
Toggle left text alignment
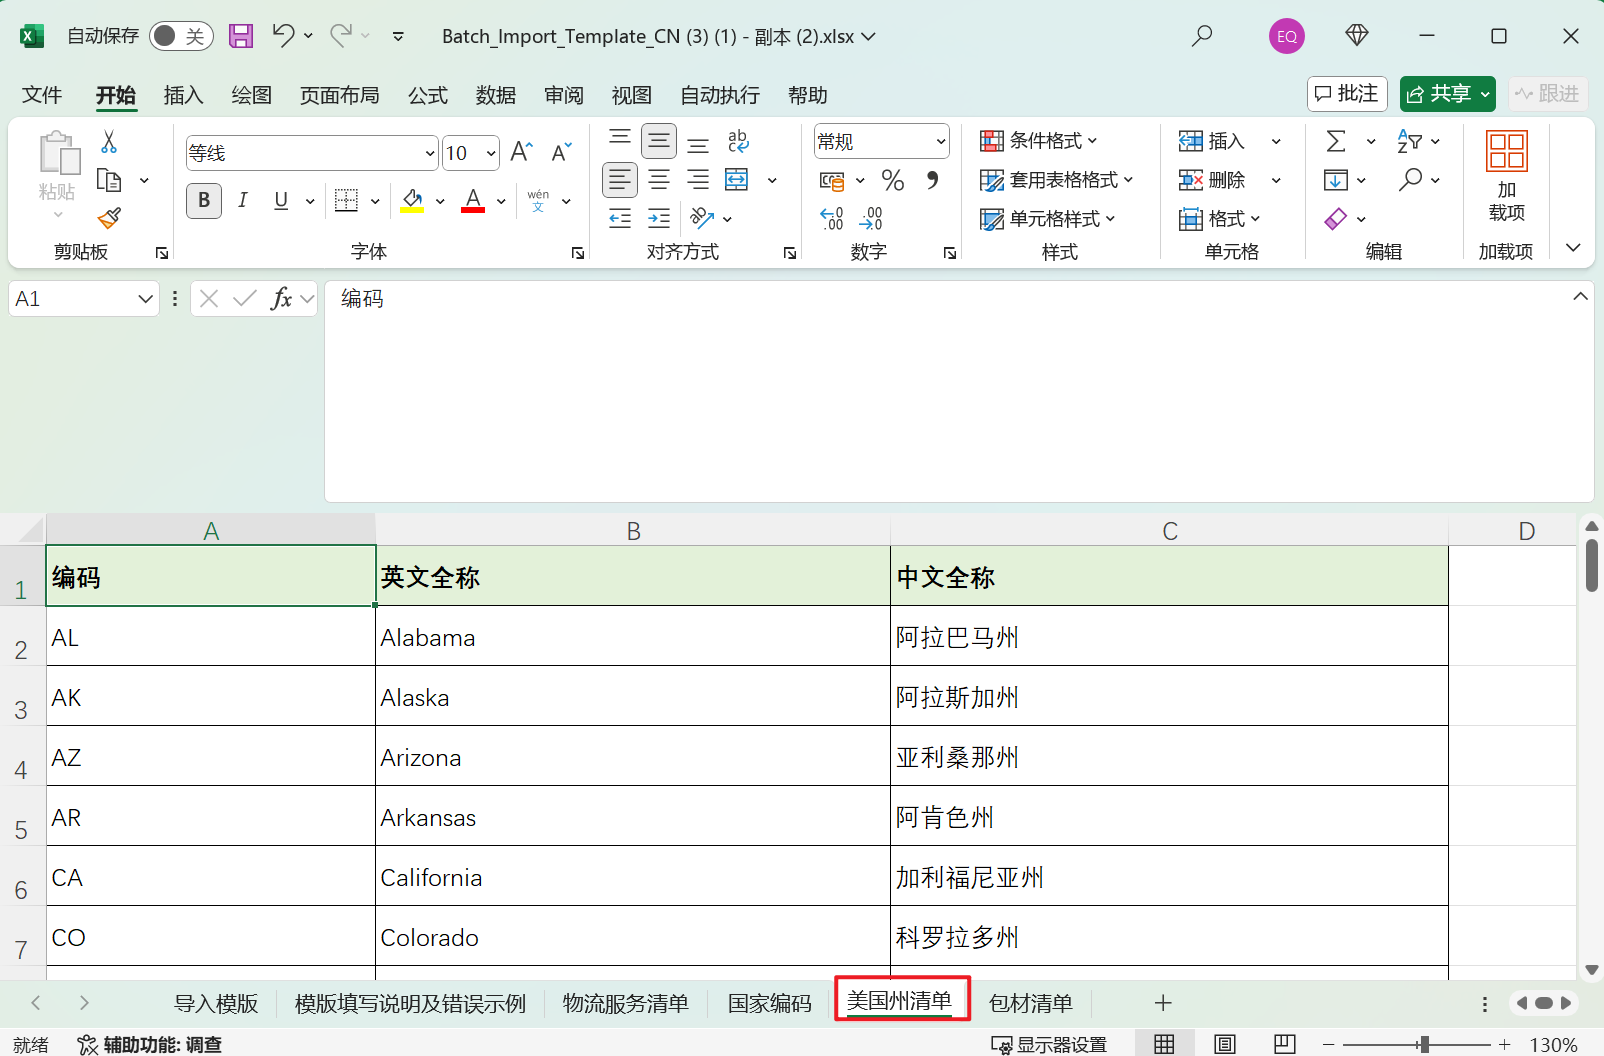620,180
